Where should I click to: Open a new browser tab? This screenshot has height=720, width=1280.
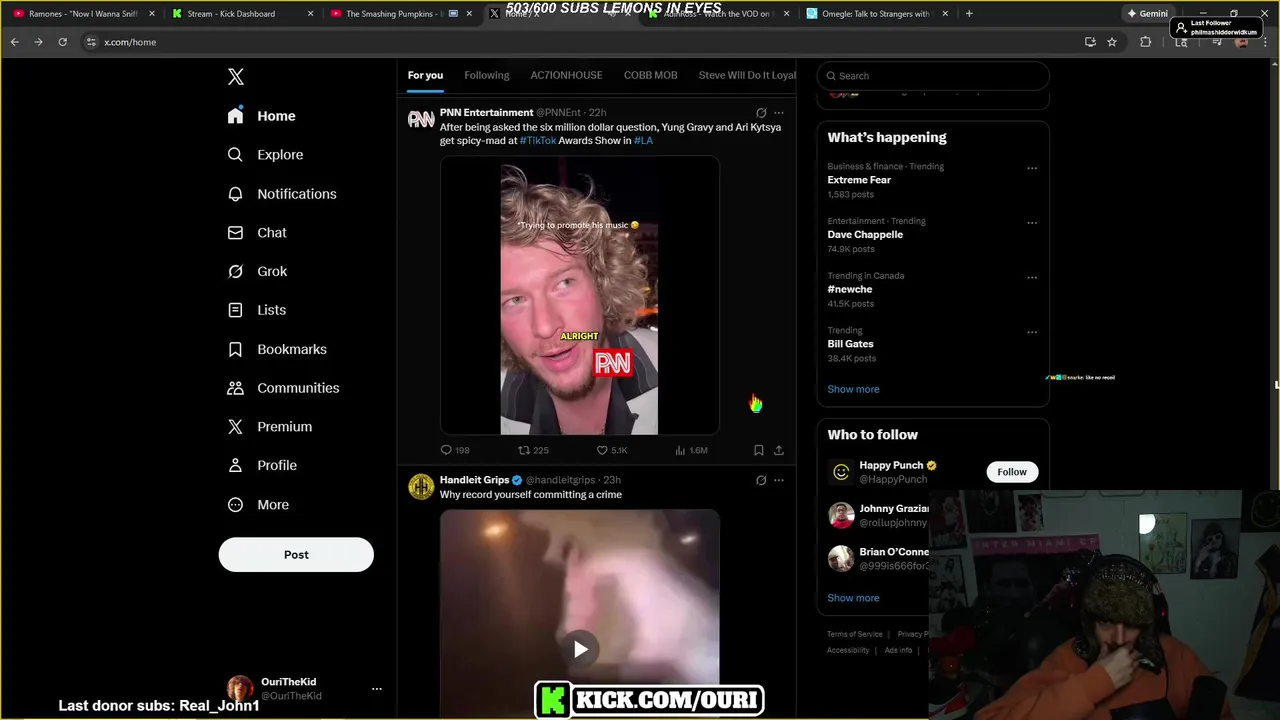pos(968,14)
